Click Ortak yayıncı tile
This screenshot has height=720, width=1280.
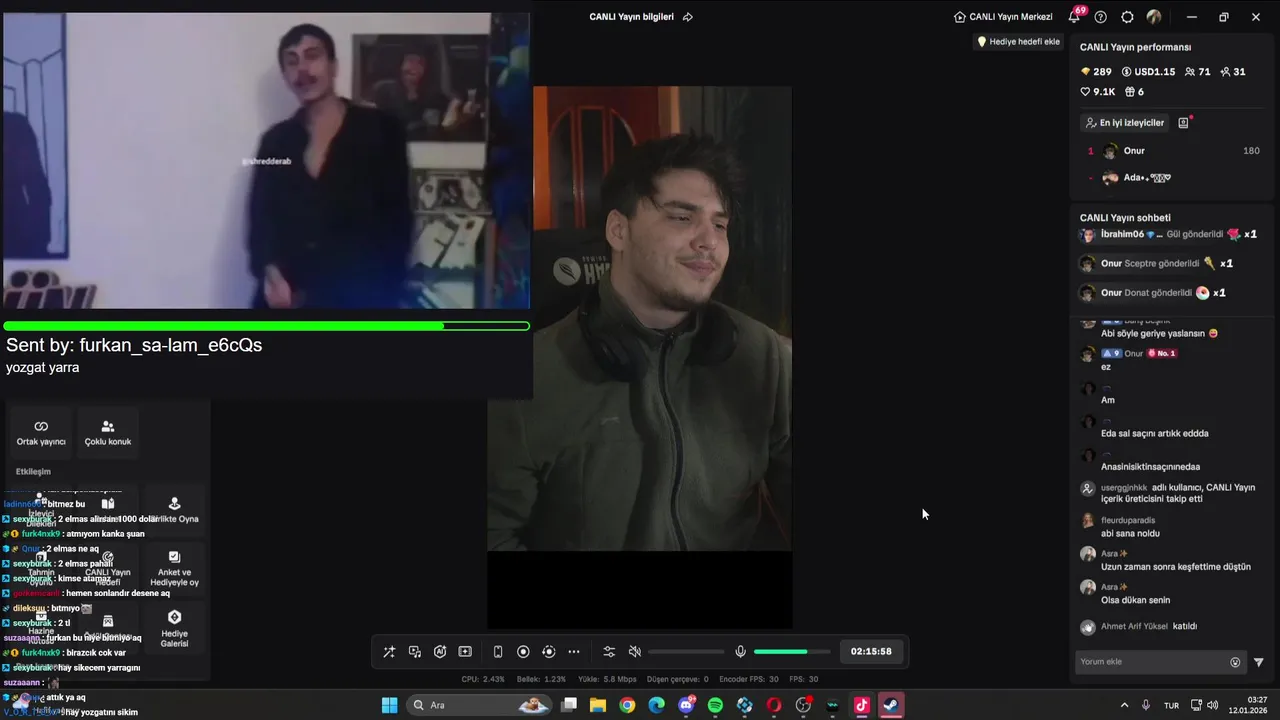[41, 433]
